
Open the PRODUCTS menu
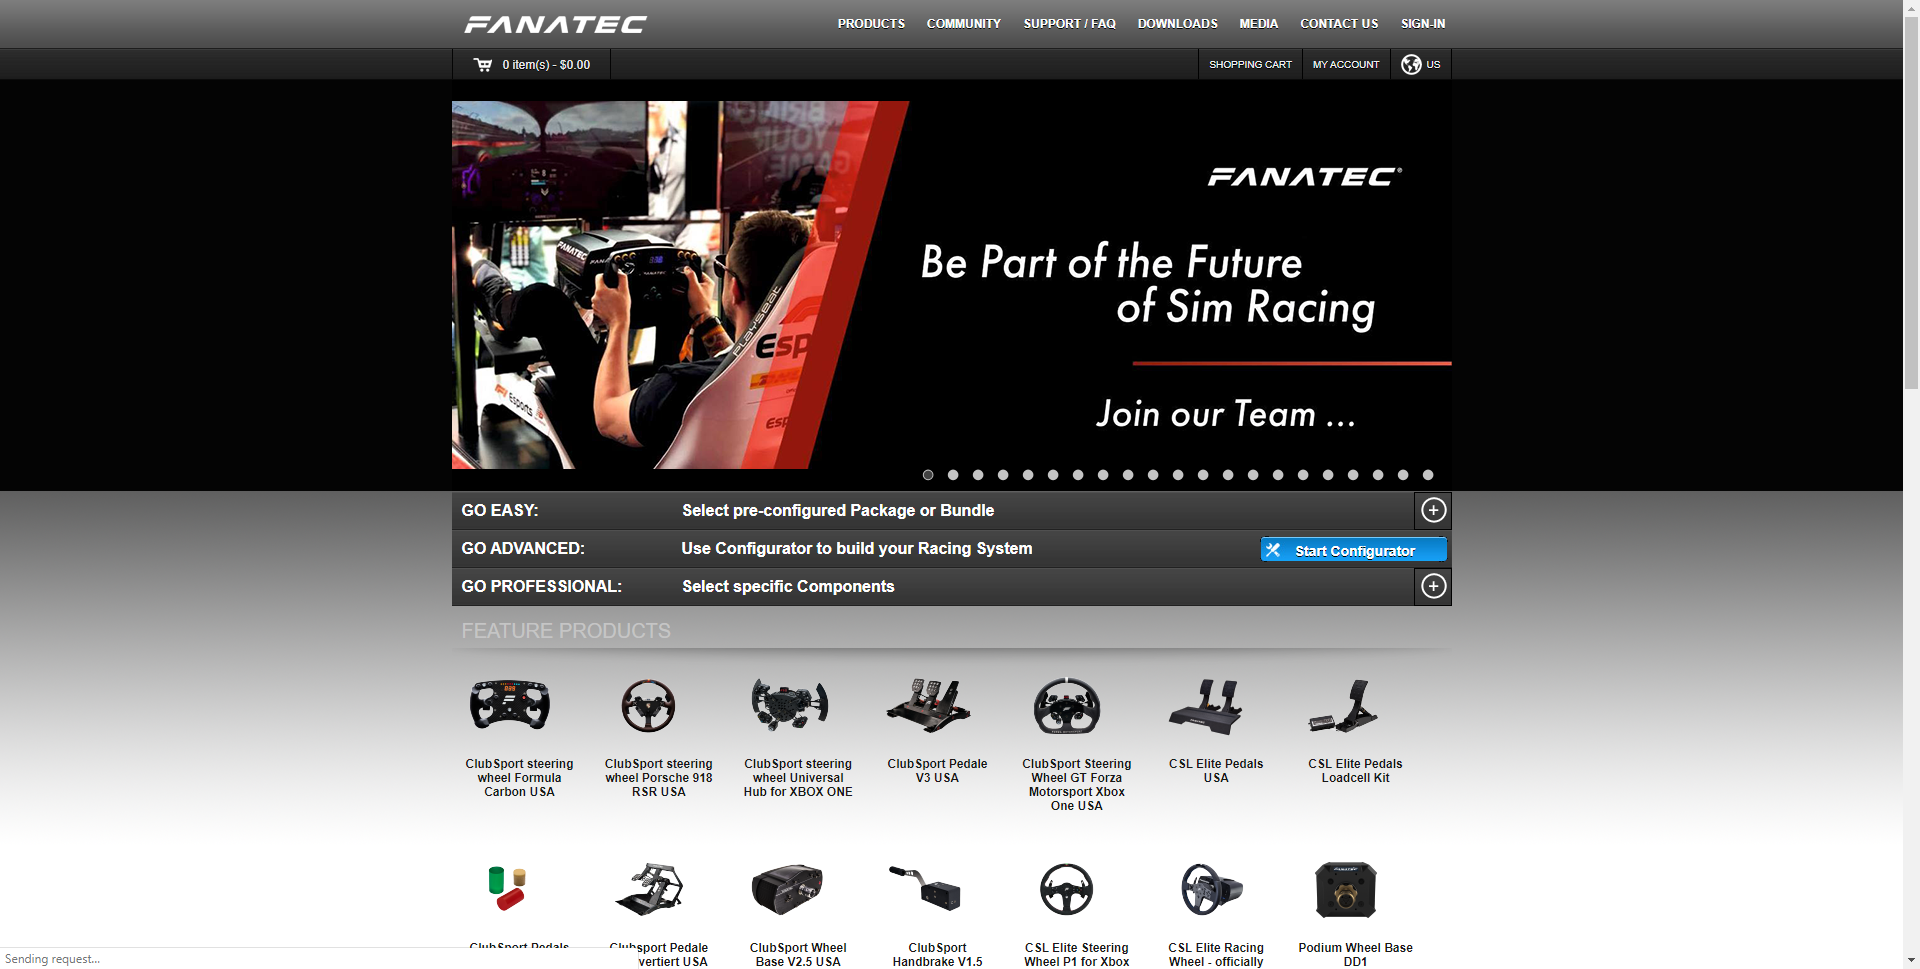tap(871, 24)
